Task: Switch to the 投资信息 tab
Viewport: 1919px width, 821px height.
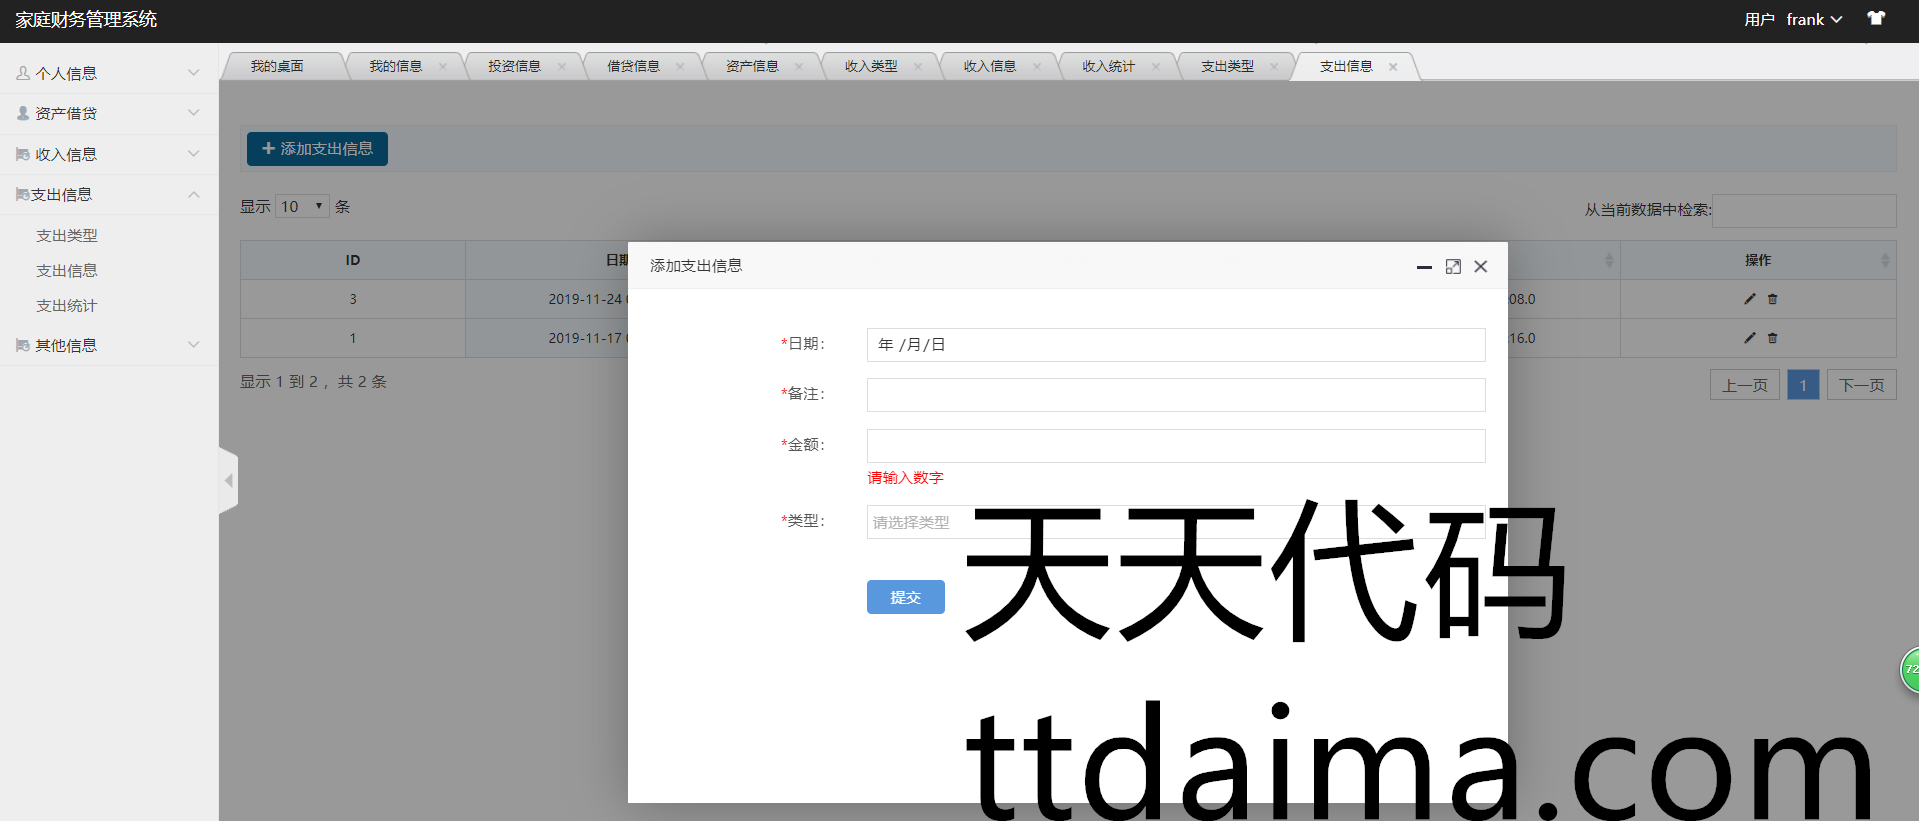Action: (x=514, y=67)
